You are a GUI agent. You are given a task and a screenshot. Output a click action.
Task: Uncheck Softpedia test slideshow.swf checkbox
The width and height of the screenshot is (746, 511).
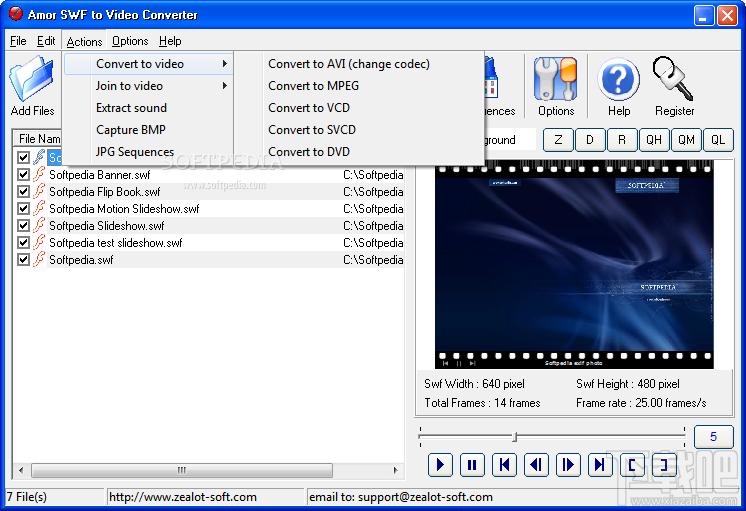(x=23, y=243)
